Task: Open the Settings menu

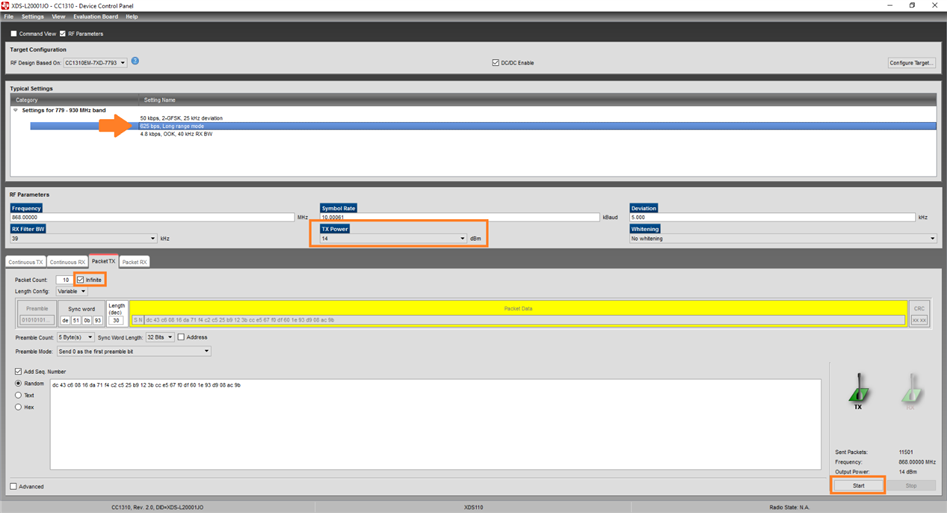Action: point(33,17)
